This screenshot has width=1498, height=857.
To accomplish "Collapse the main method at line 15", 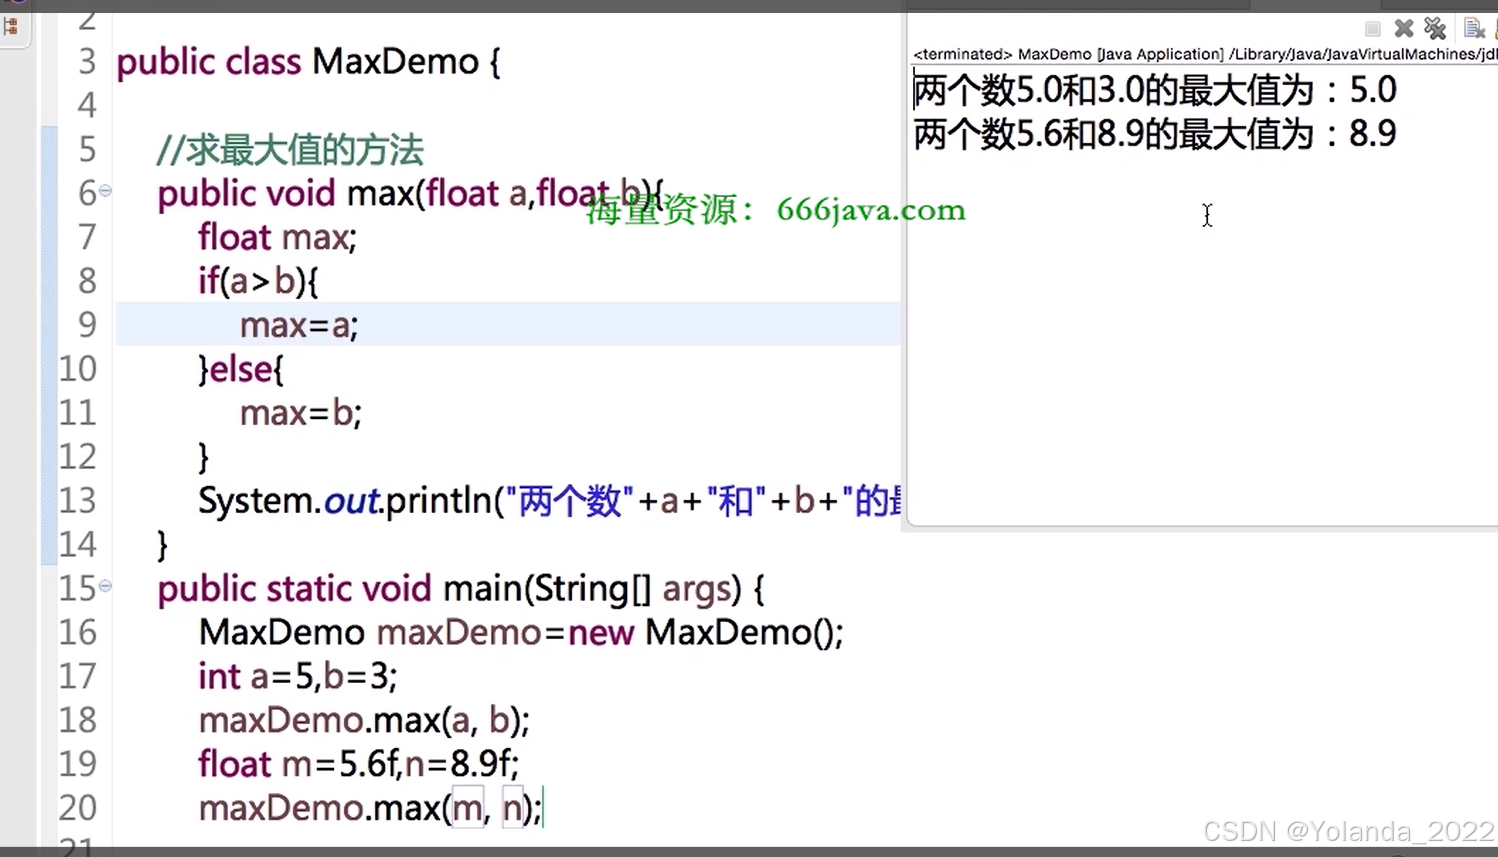I will pyautogui.click(x=105, y=586).
